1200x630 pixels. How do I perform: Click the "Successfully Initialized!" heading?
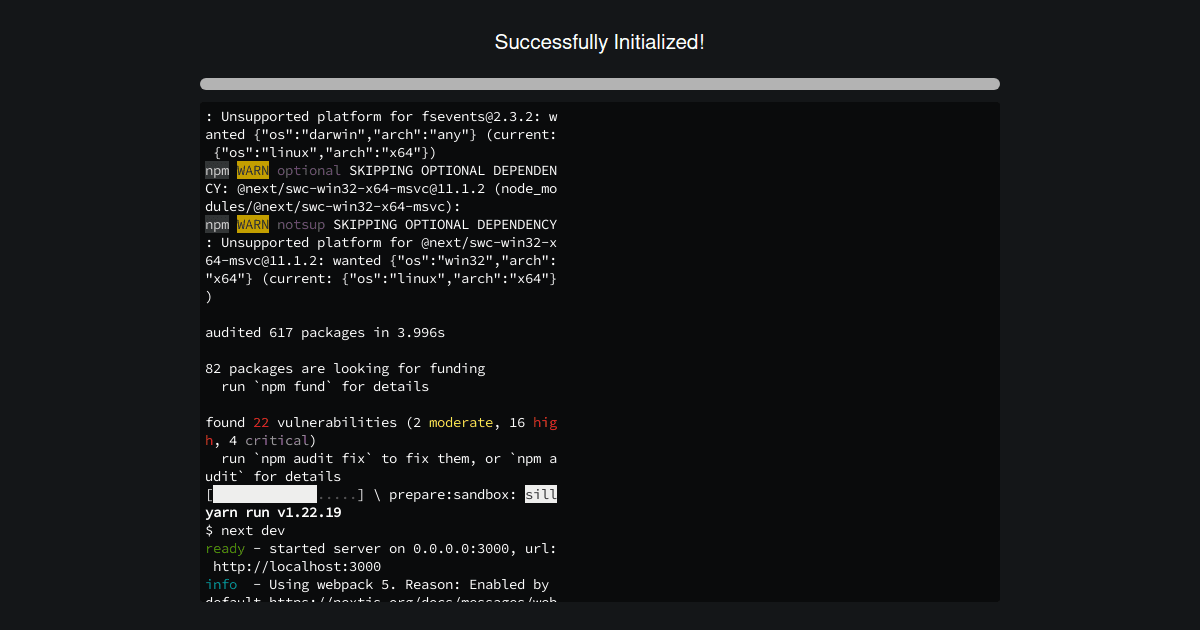[x=600, y=42]
